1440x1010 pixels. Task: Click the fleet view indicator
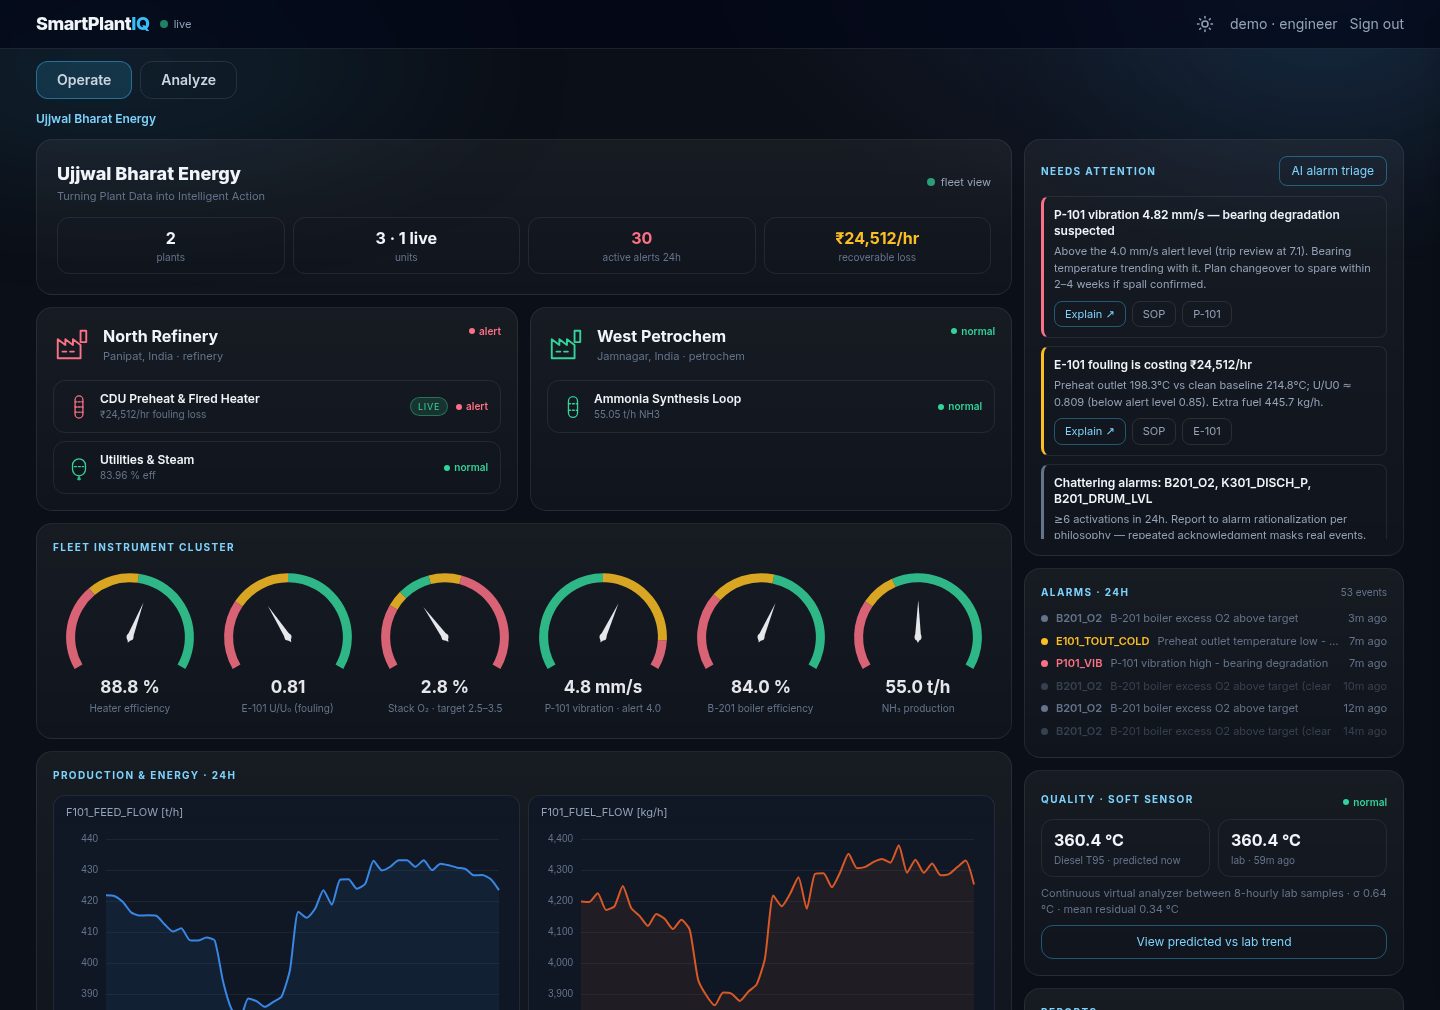point(959,182)
